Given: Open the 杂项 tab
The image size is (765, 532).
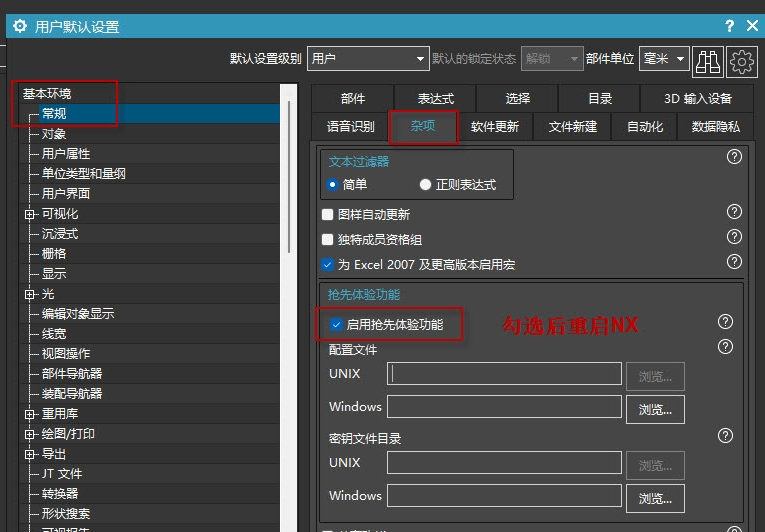Looking at the screenshot, I should (423, 126).
